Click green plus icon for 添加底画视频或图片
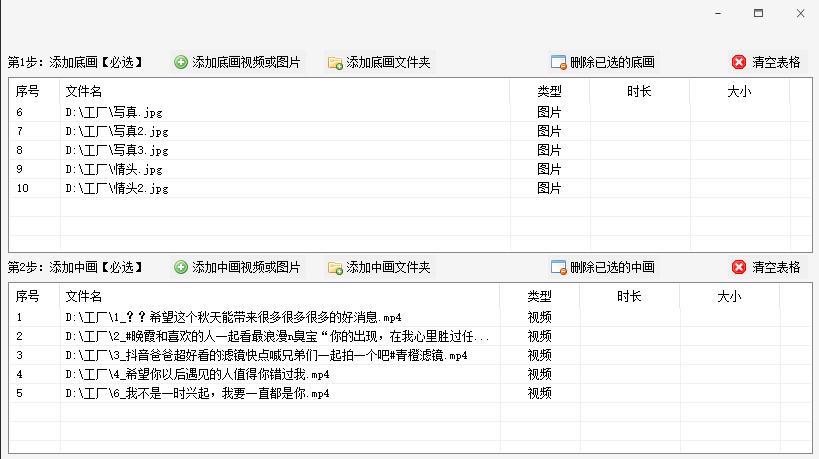 (x=181, y=62)
